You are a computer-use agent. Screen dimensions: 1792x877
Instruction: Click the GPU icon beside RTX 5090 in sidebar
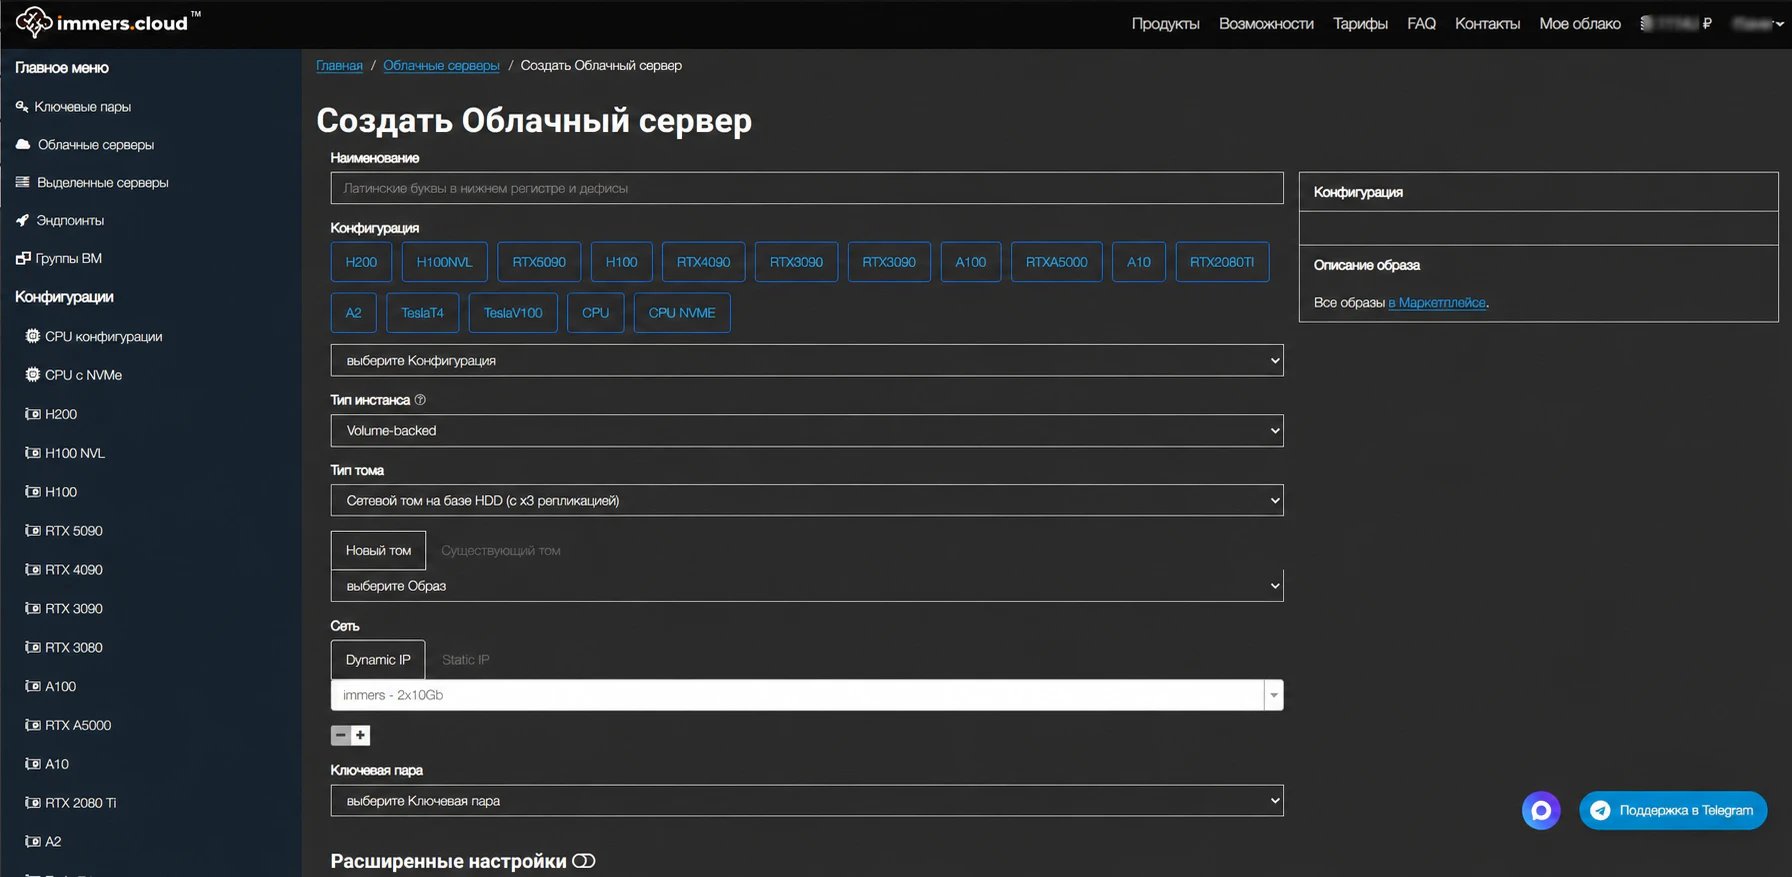click(x=33, y=530)
